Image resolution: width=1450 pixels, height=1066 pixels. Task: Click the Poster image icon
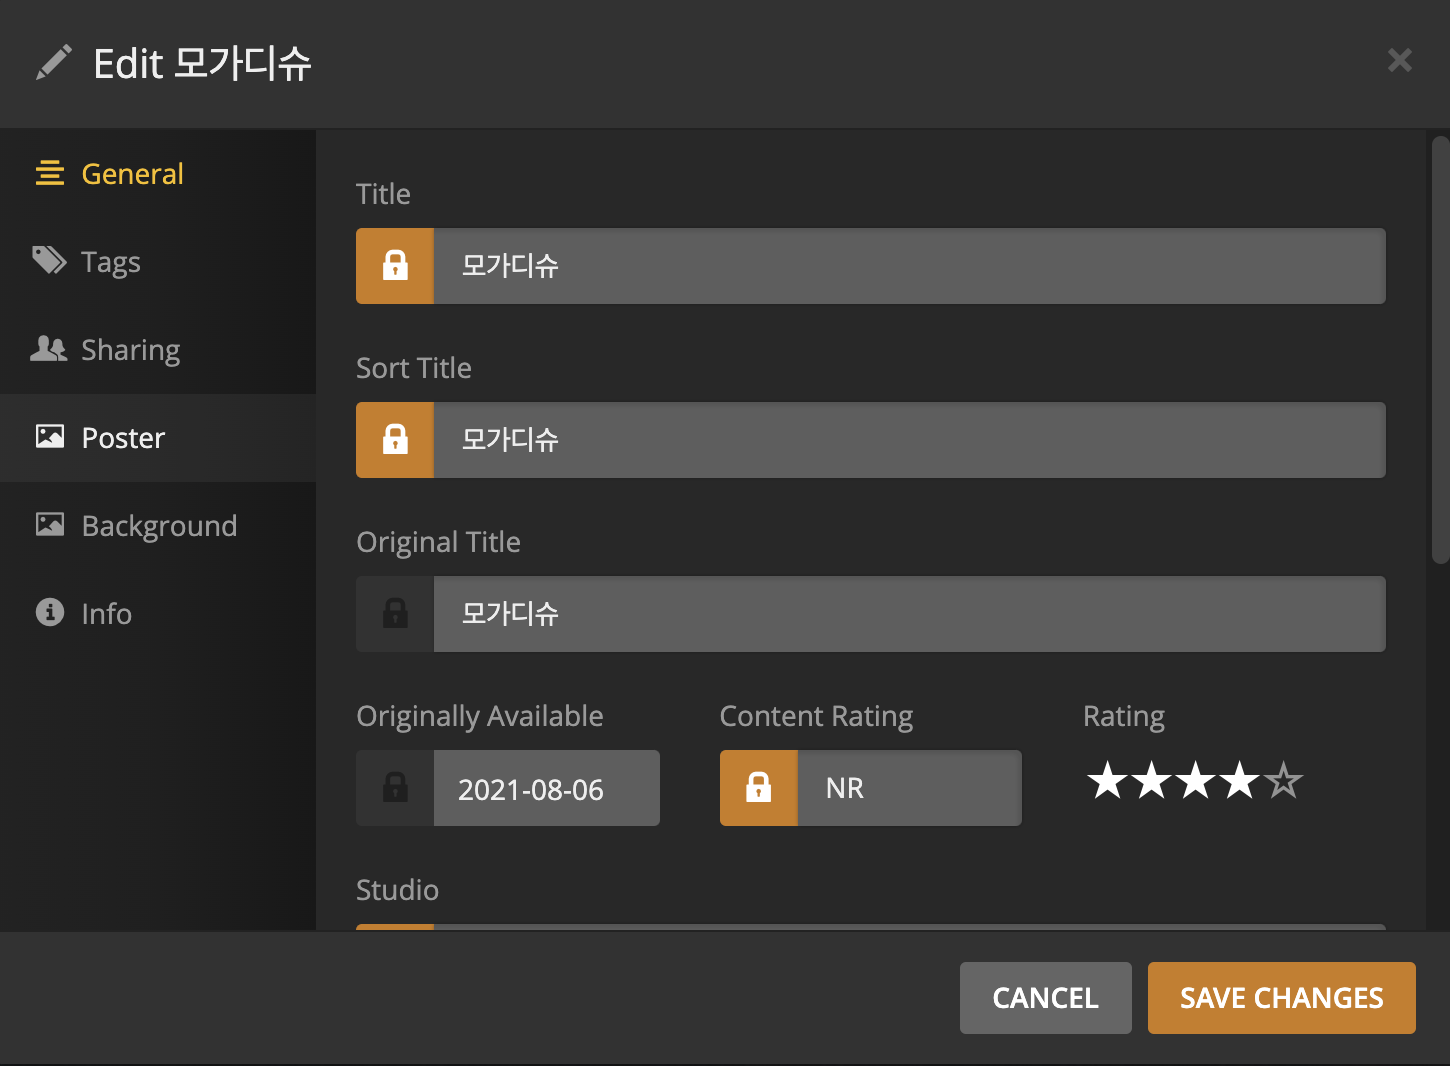(50, 437)
